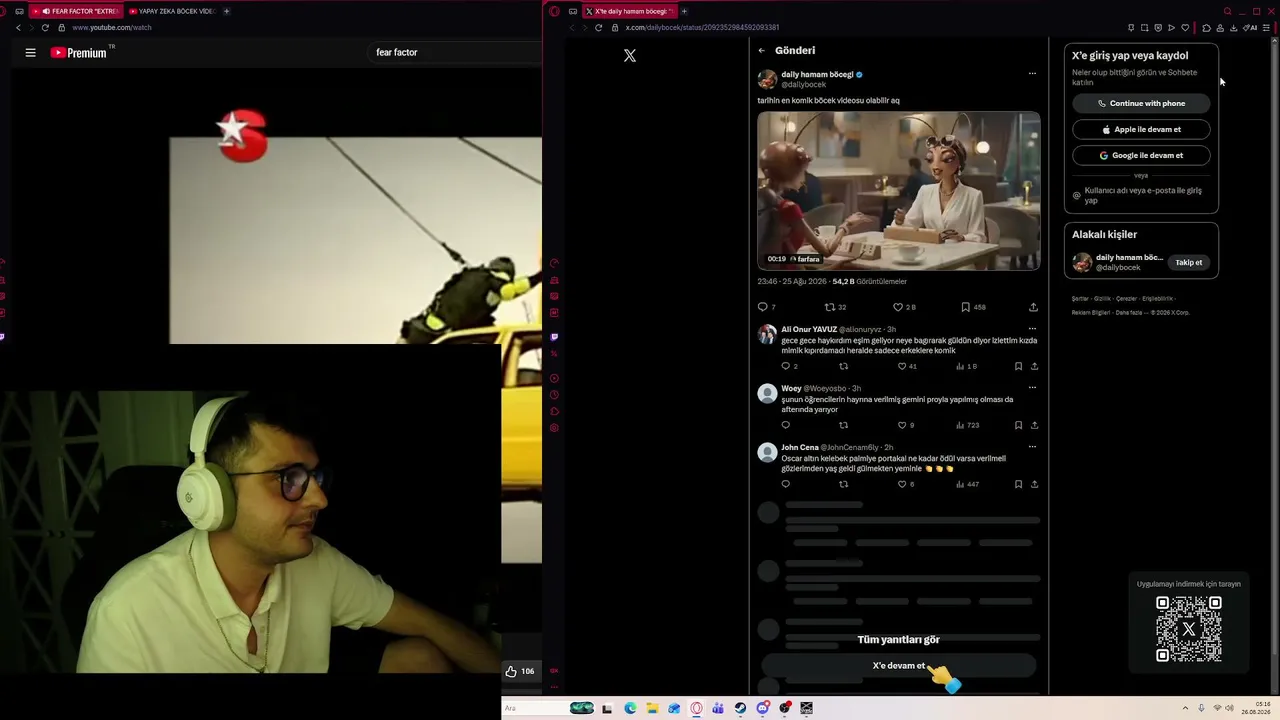Open more options on daily hamam böceği post
The image size is (1280, 720).
click(x=1032, y=73)
